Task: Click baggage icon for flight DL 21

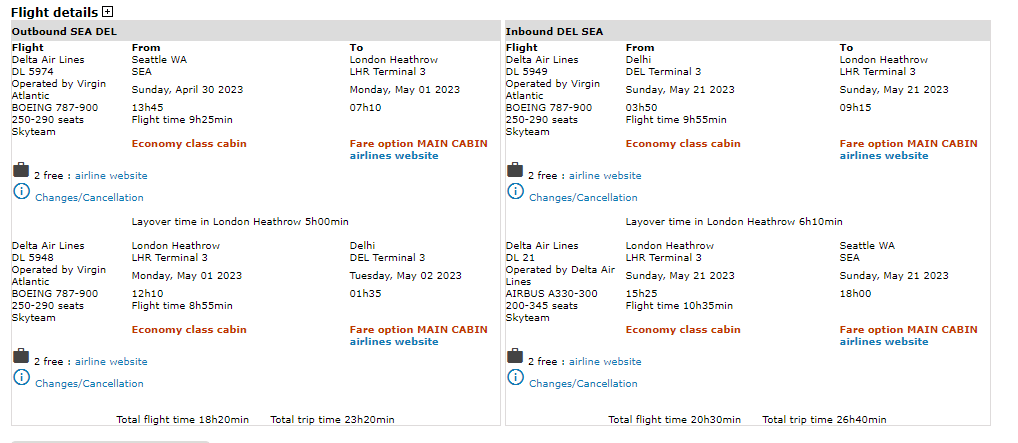Action: click(515, 357)
